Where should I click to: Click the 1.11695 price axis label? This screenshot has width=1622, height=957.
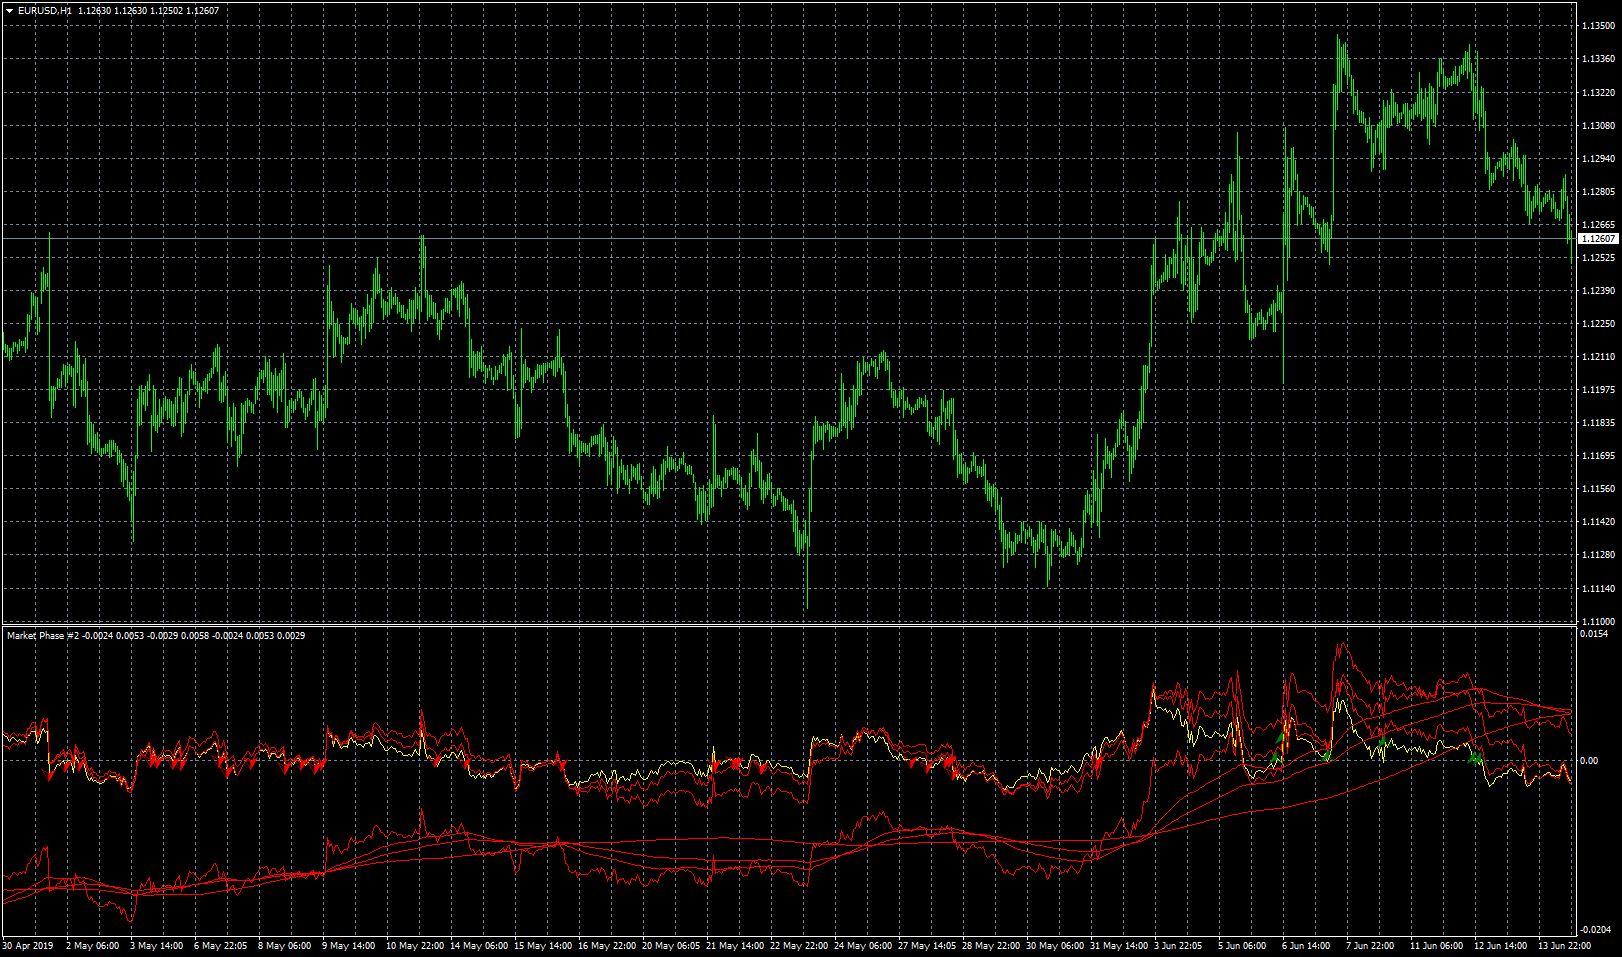1598,456
